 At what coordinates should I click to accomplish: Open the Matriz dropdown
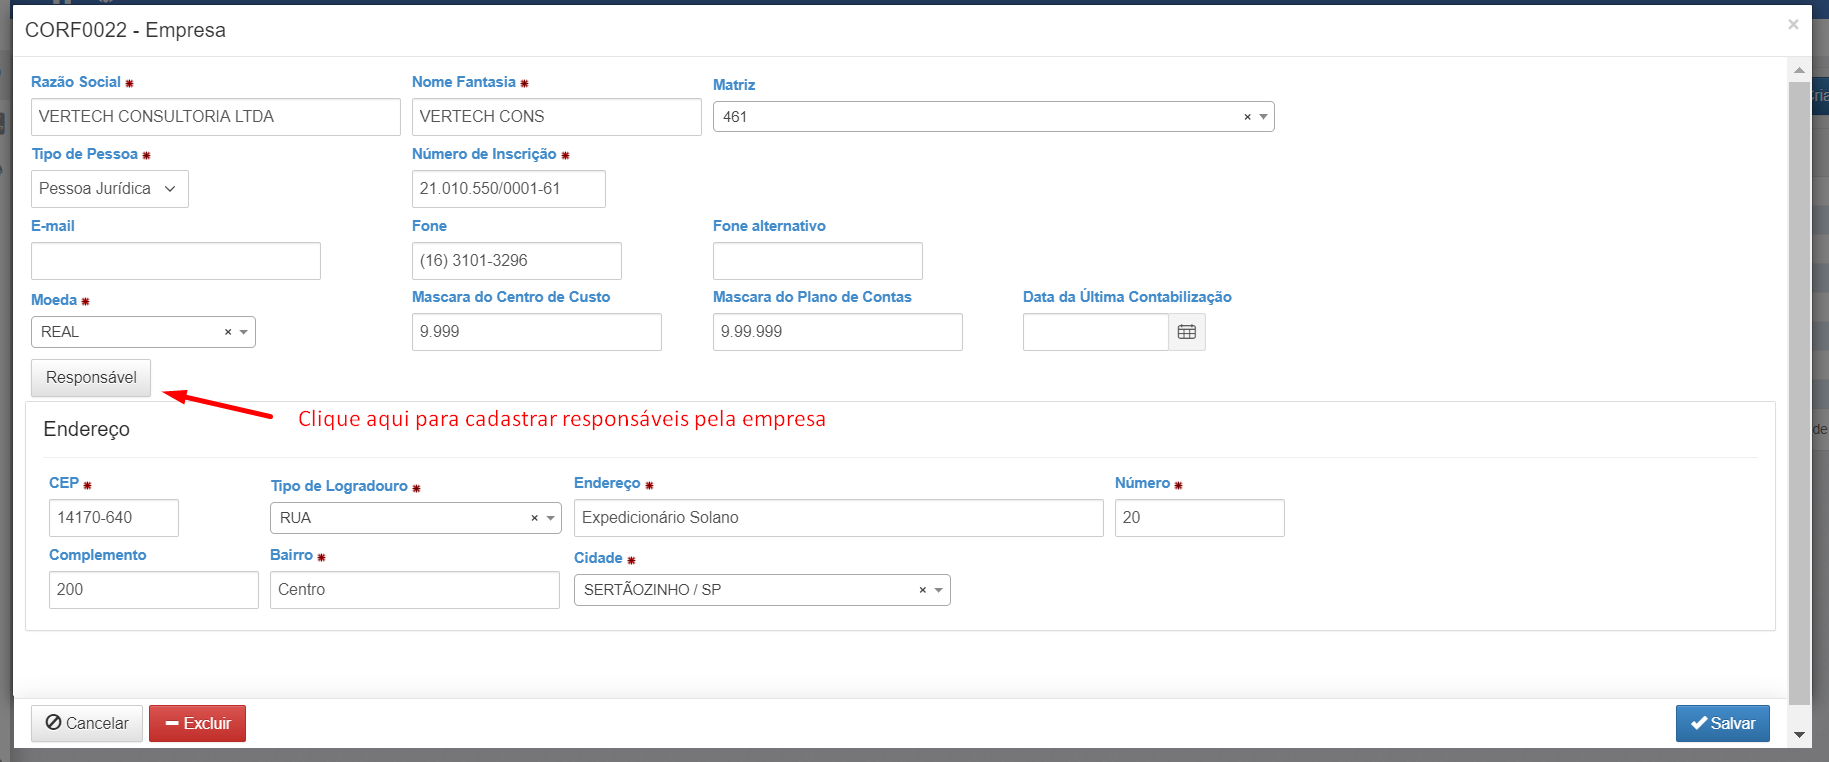coord(1264,117)
